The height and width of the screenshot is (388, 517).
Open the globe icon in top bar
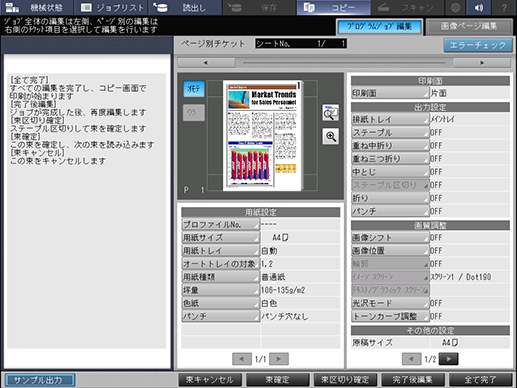tap(455, 7)
